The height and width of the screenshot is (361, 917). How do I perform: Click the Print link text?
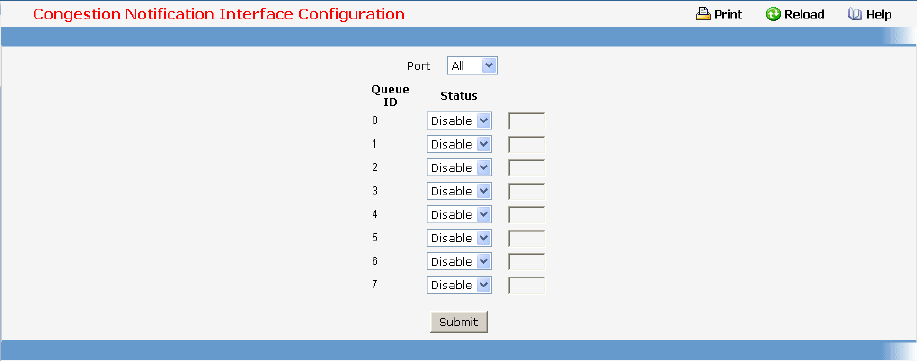728,15
